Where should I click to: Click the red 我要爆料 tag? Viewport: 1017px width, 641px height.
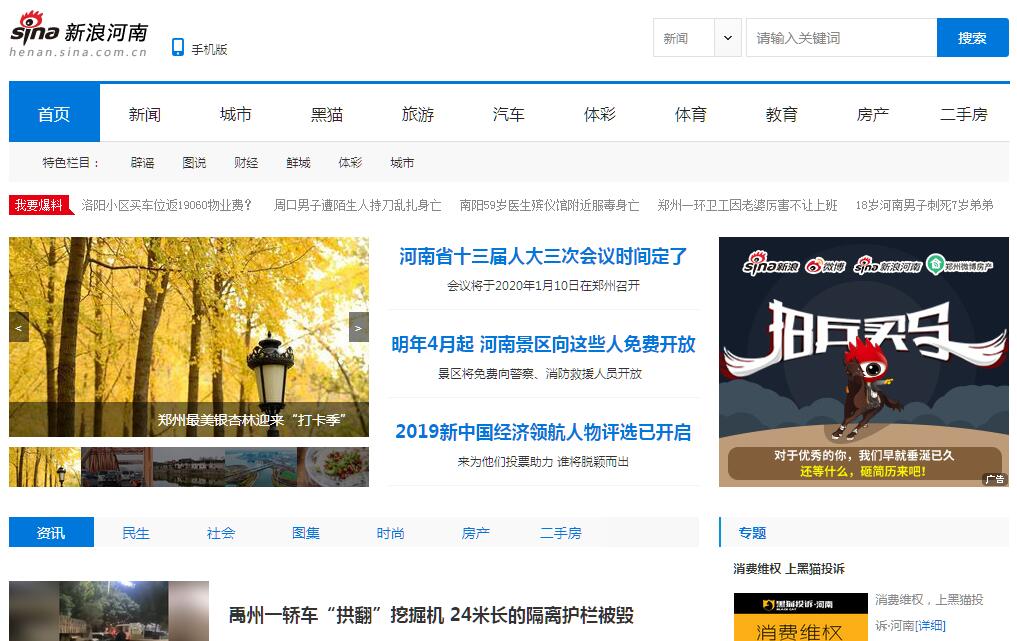(38, 205)
